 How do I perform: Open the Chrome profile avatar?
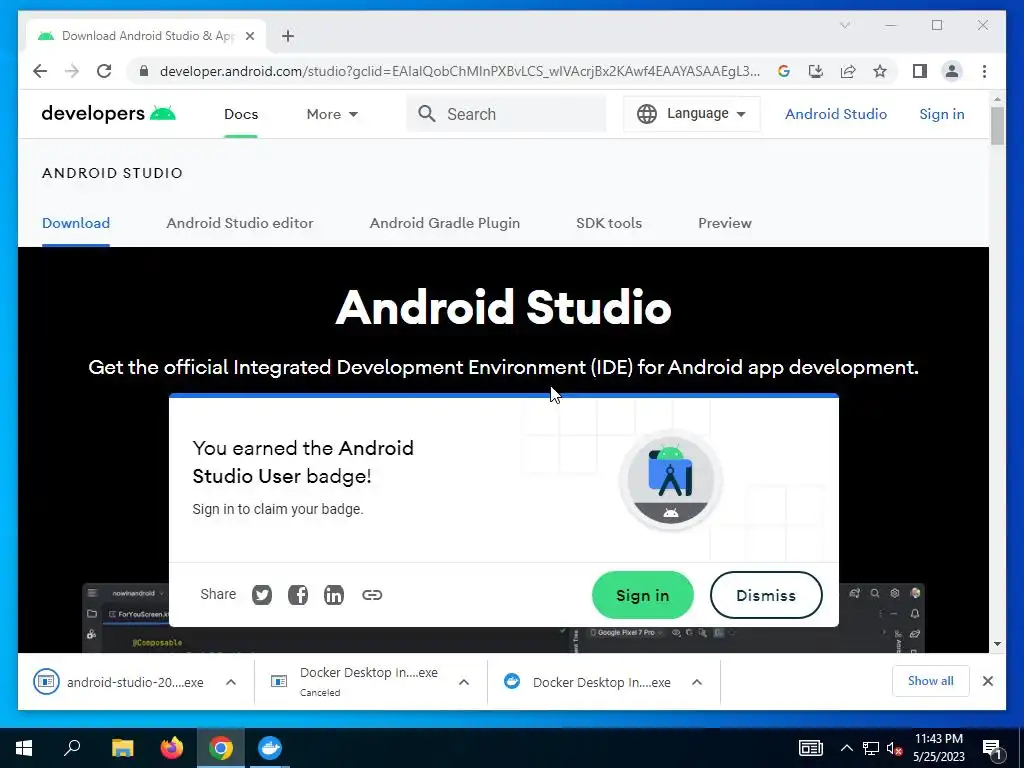952,71
